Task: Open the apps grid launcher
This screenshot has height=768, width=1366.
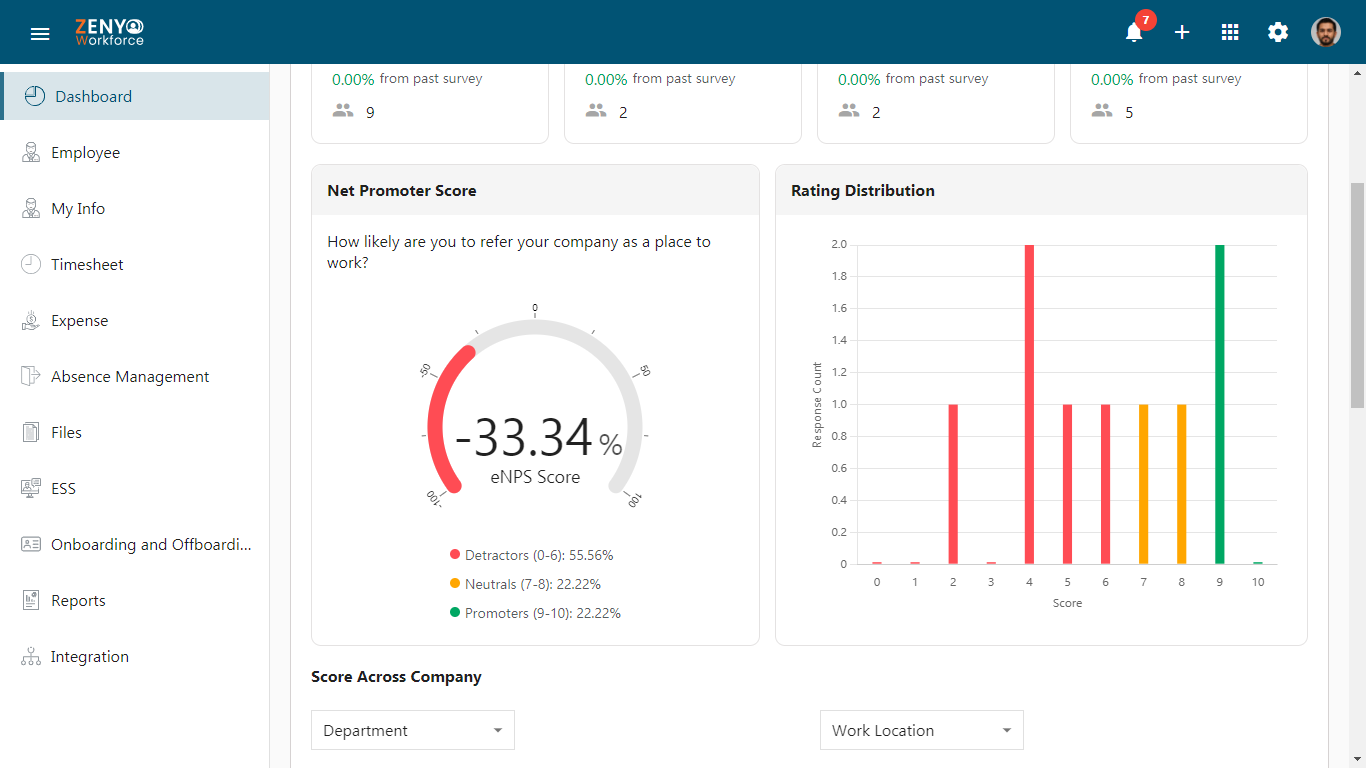Action: click(x=1230, y=32)
